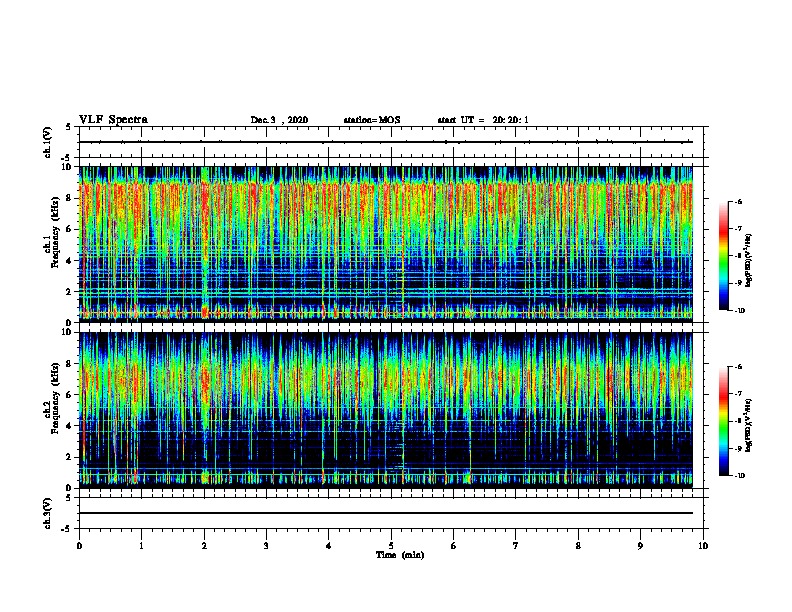This screenshot has height=612, width=792.
Task: Click the '-10' label on lower colorbar
Action: coord(739,476)
